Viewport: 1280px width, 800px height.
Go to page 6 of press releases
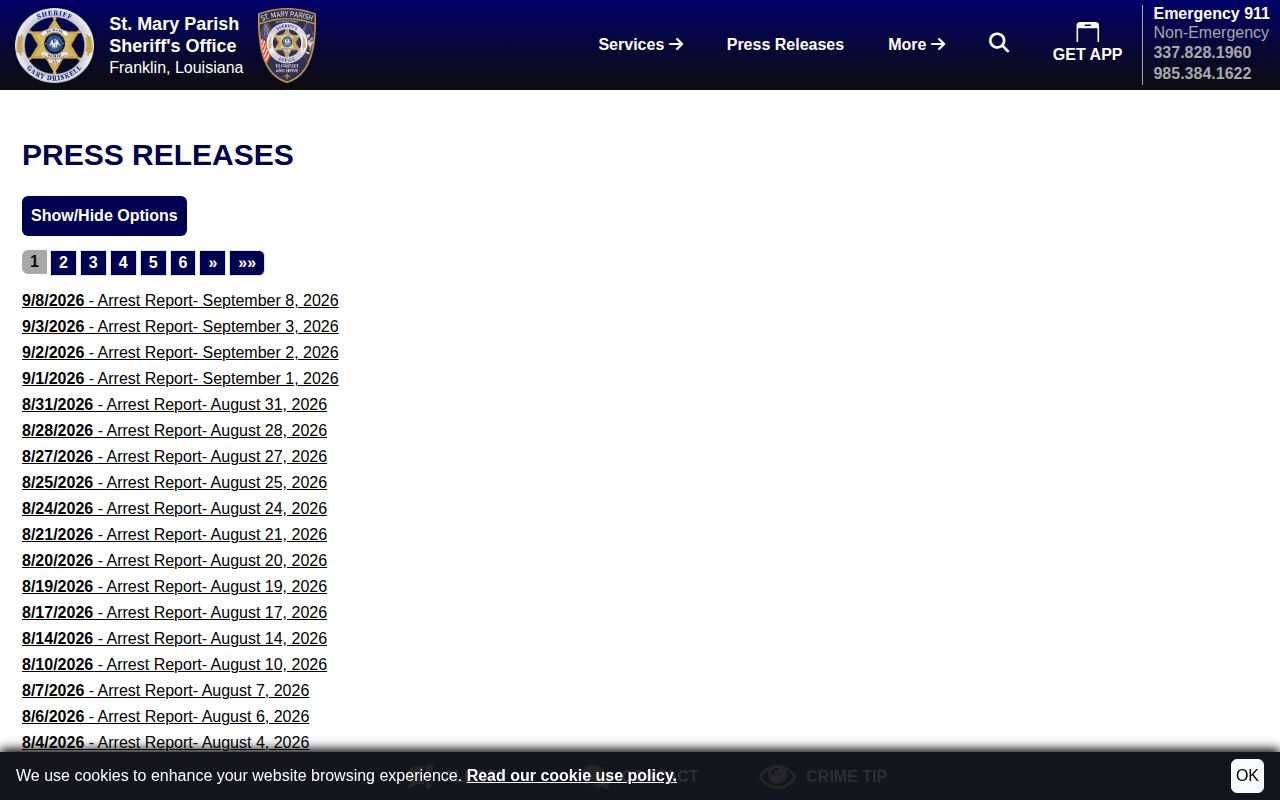coord(183,263)
